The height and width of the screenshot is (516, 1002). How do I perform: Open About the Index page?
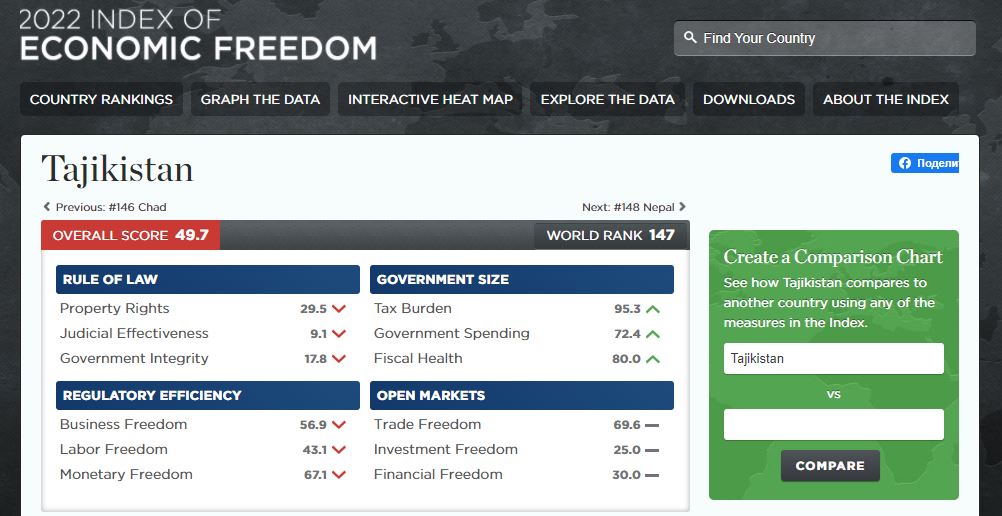pyautogui.click(x=886, y=99)
